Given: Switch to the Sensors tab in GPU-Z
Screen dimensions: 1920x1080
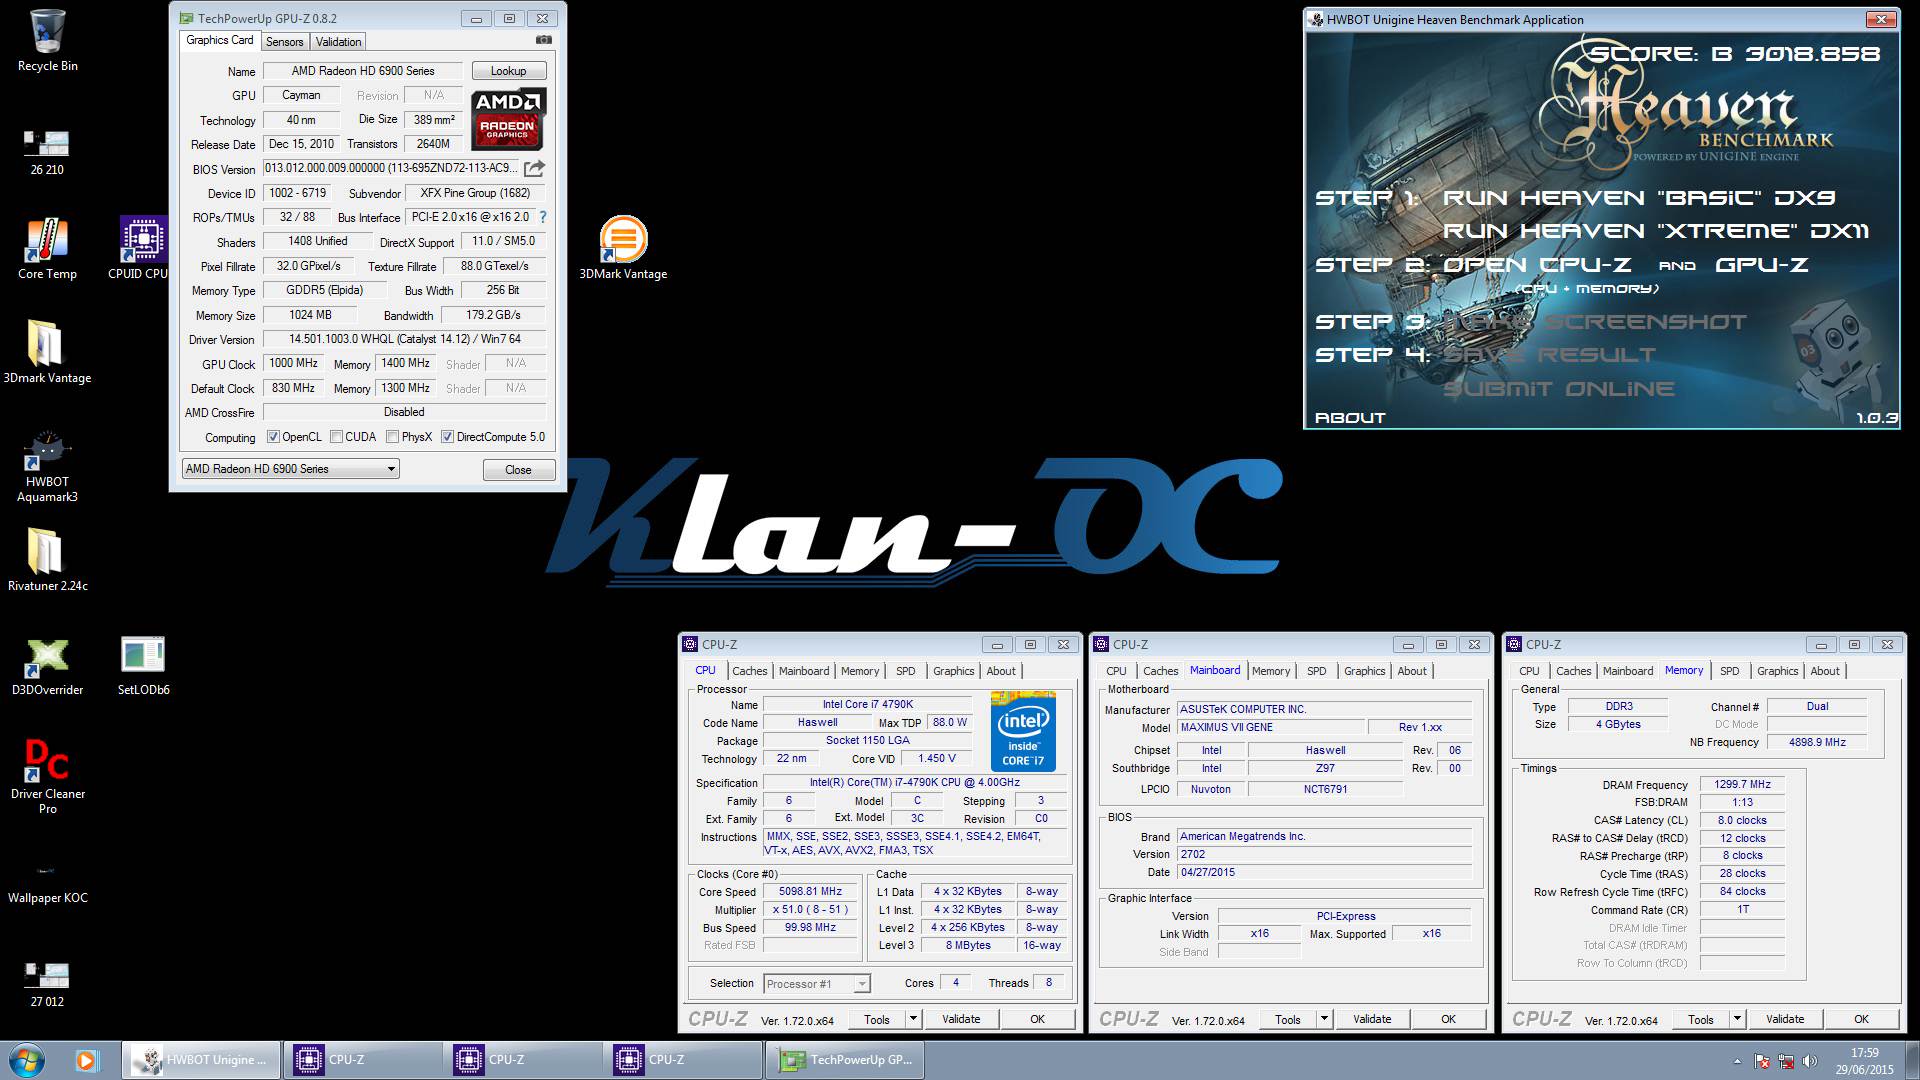Looking at the screenshot, I should point(284,42).
